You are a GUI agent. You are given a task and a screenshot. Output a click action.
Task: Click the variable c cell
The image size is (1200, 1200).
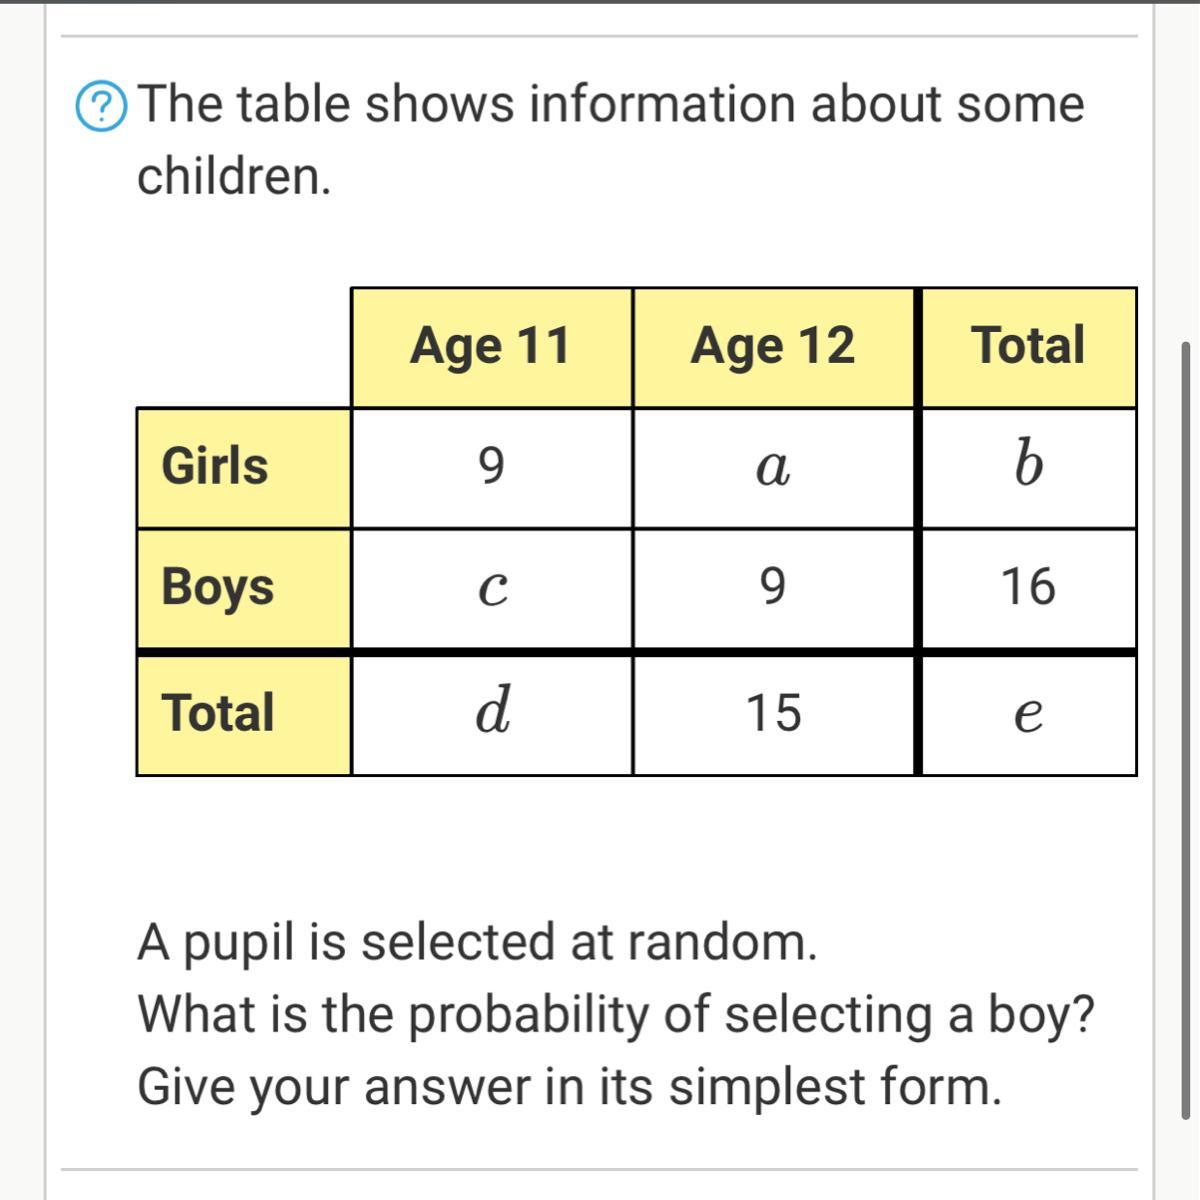[490, 588]
